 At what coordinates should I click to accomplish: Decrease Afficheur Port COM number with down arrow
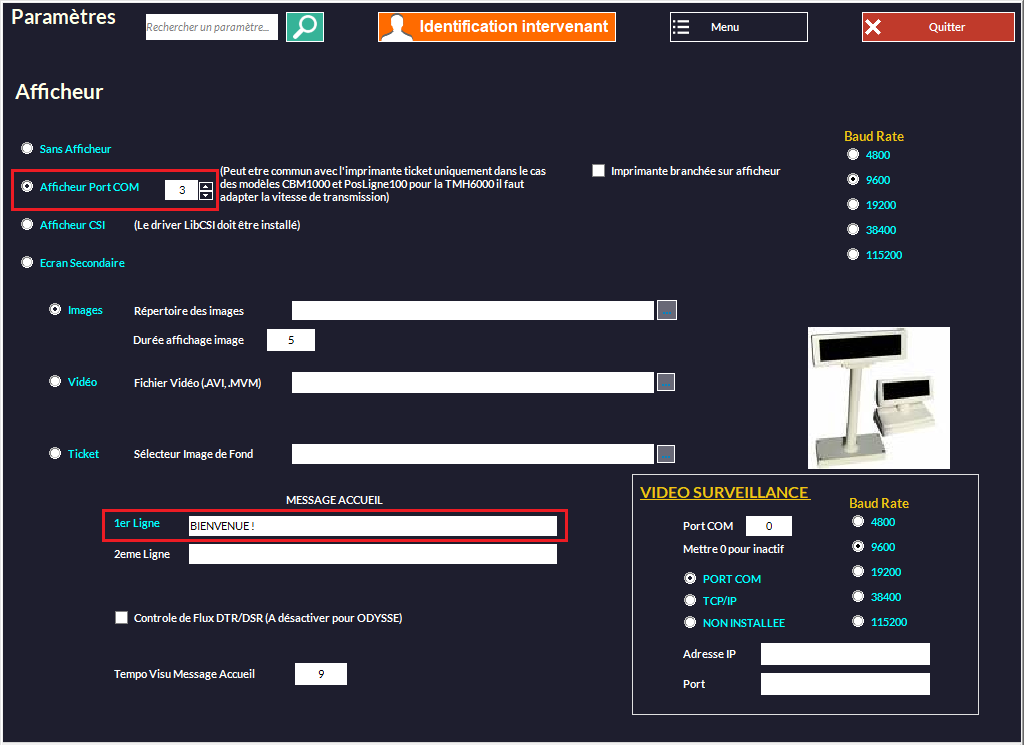(206, 195)
